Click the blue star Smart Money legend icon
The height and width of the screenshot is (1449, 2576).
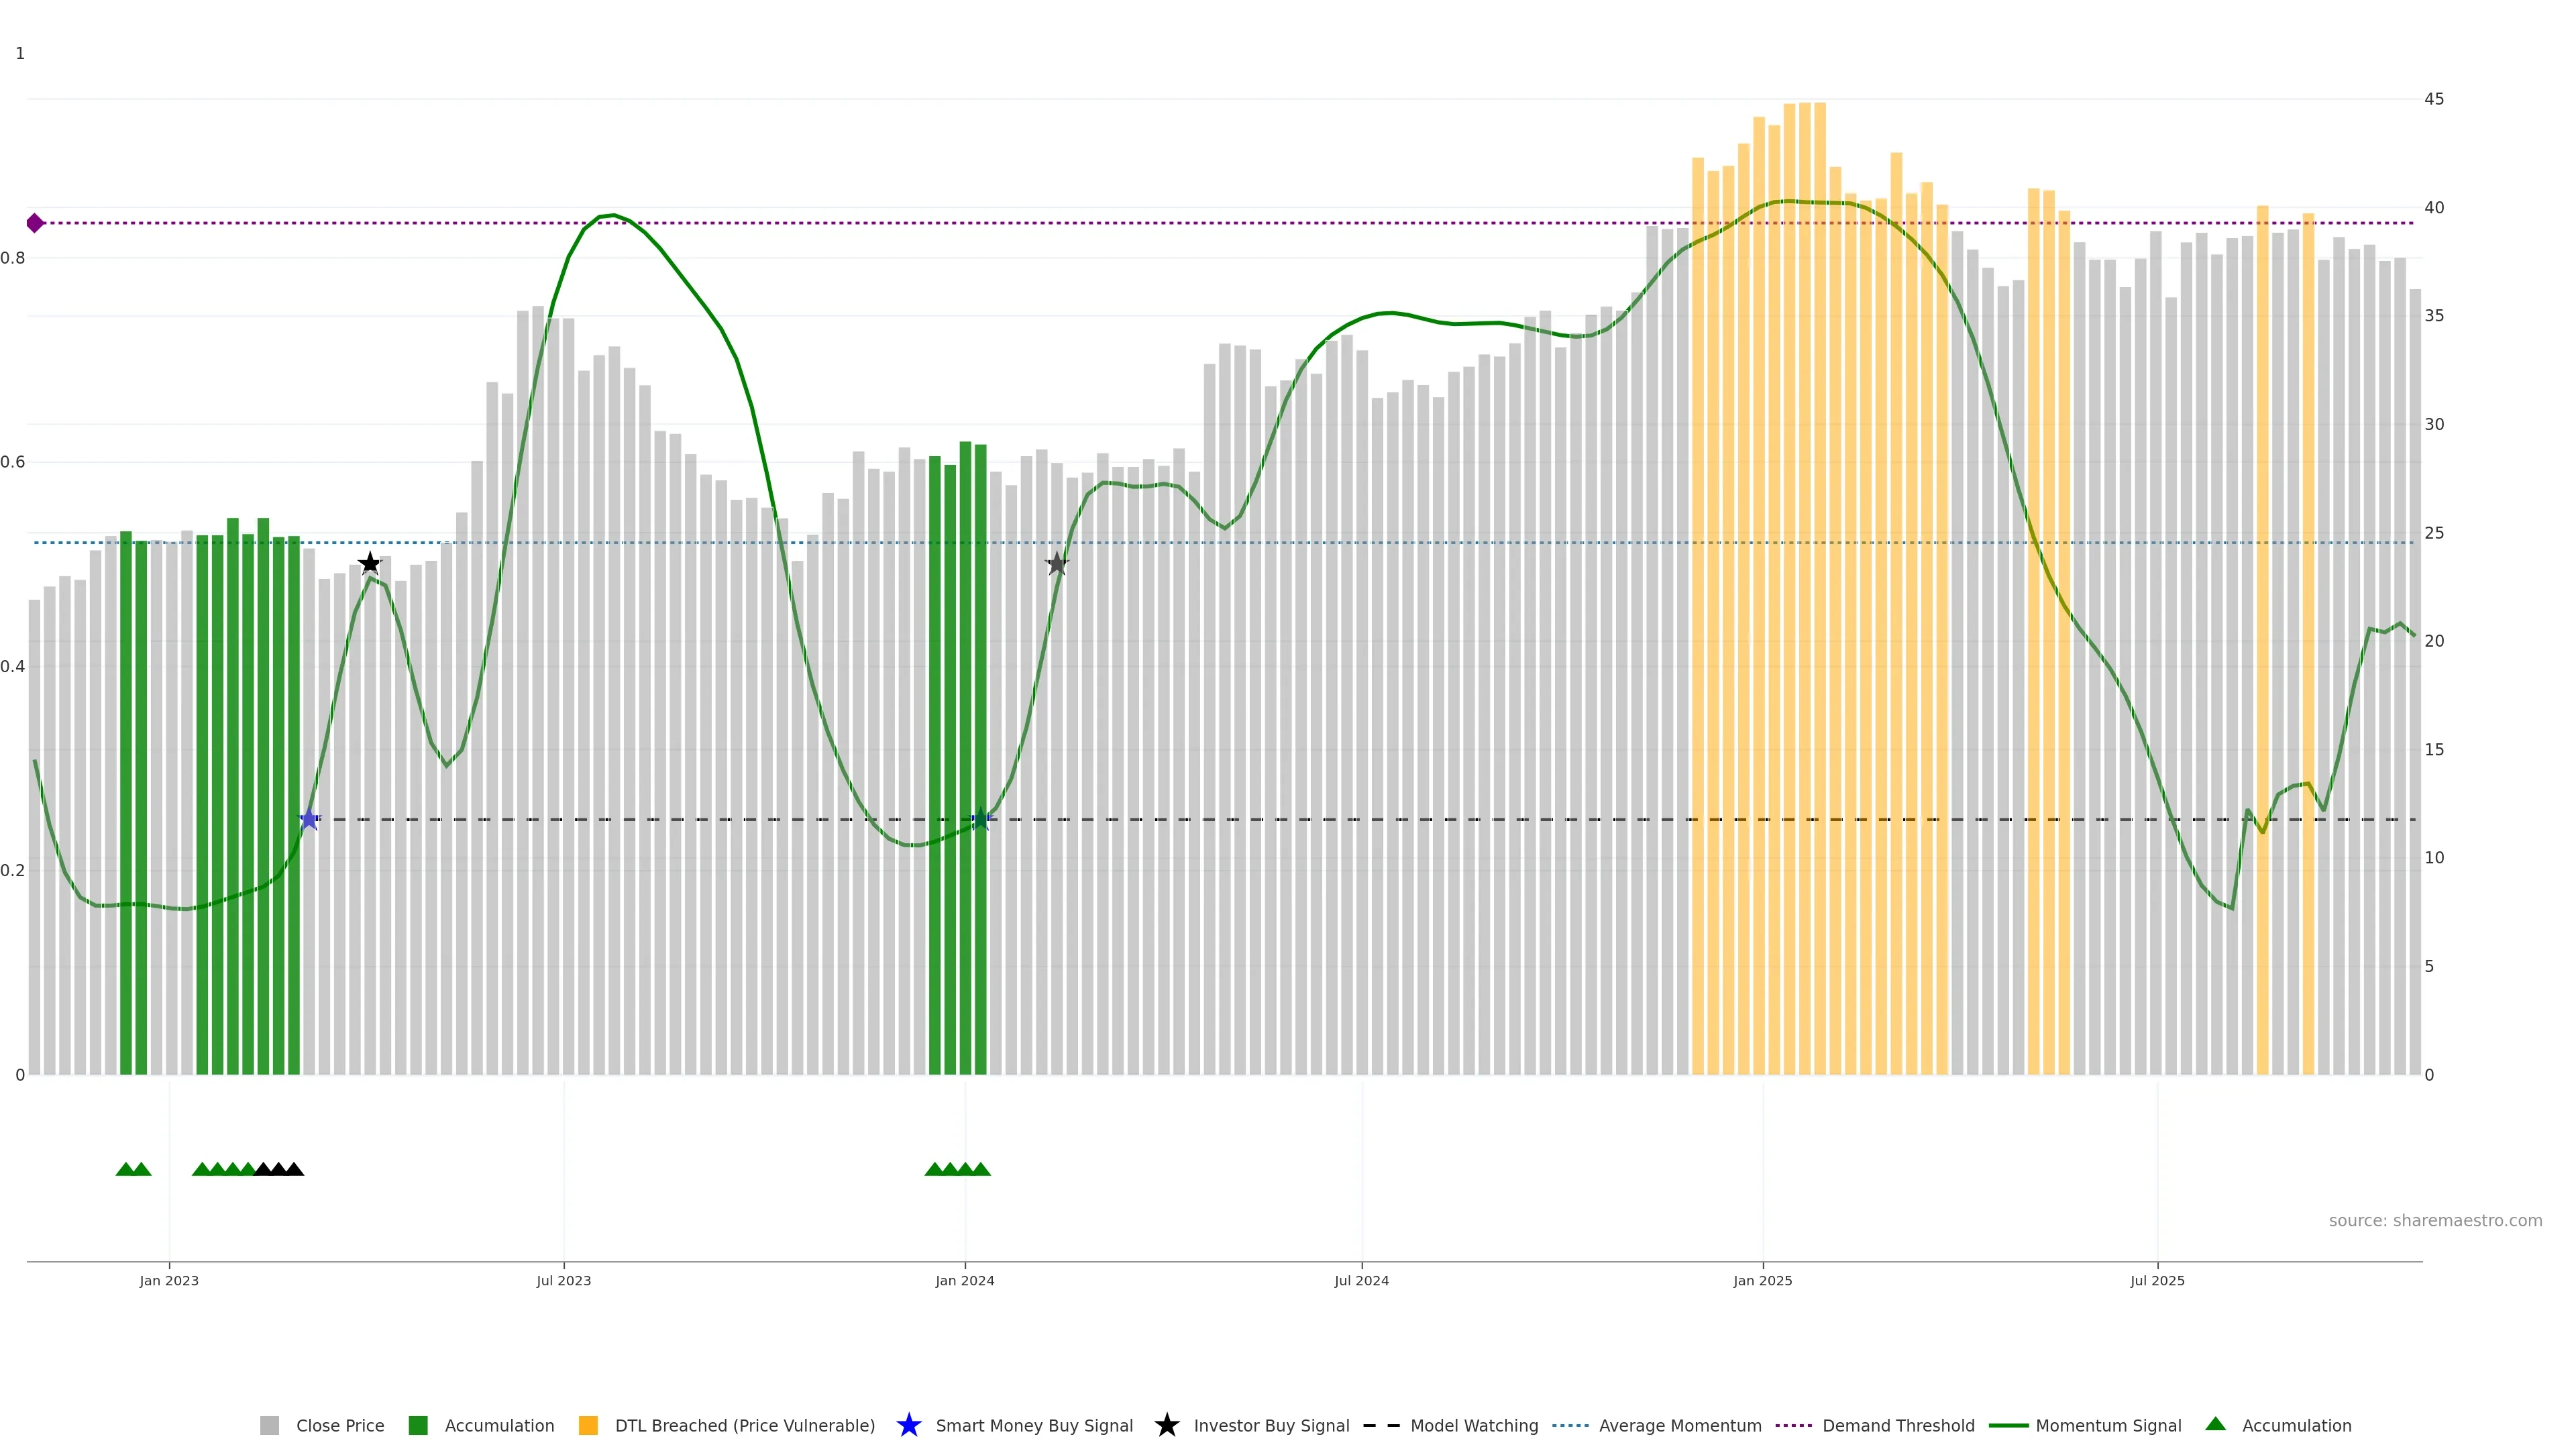pos(908,1425)
